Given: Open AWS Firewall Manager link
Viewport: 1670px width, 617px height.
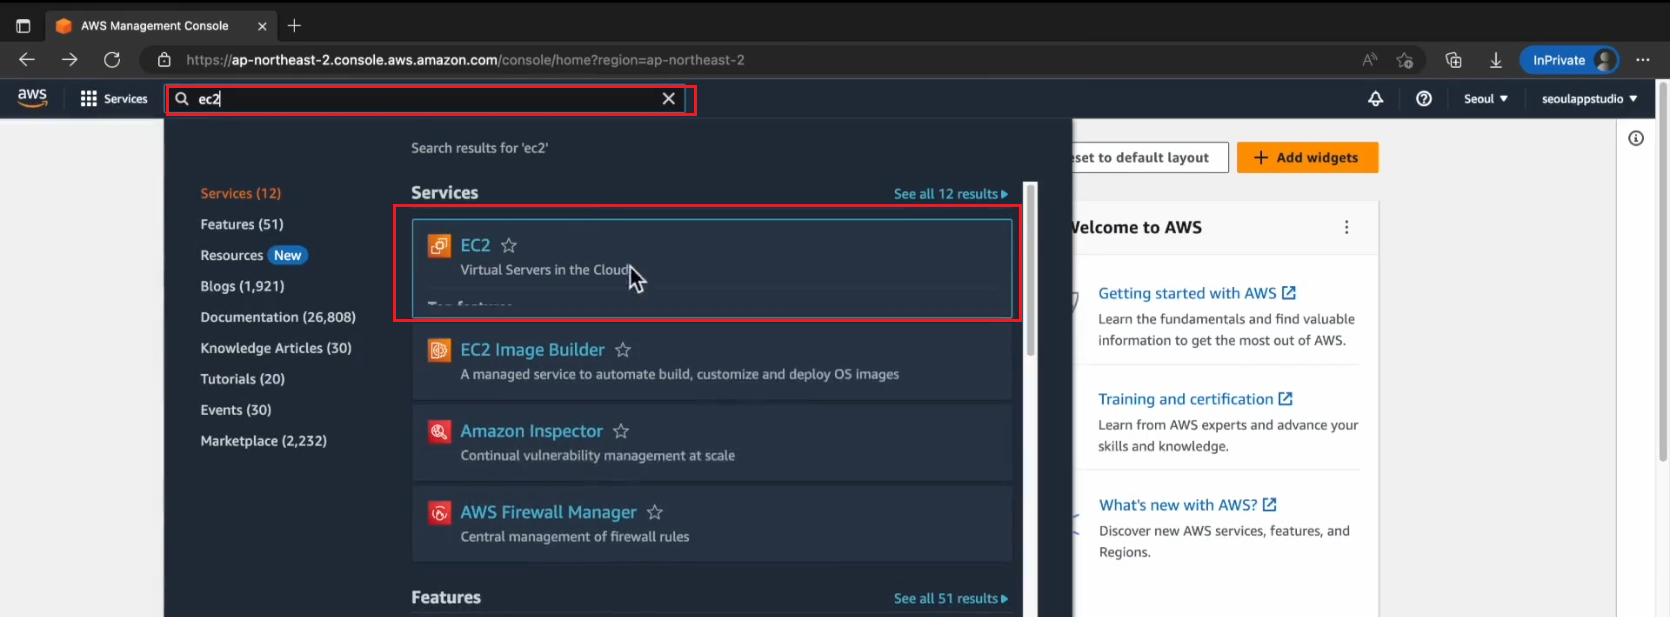Looking at the screenshot, I should click(x=548, y=512).
